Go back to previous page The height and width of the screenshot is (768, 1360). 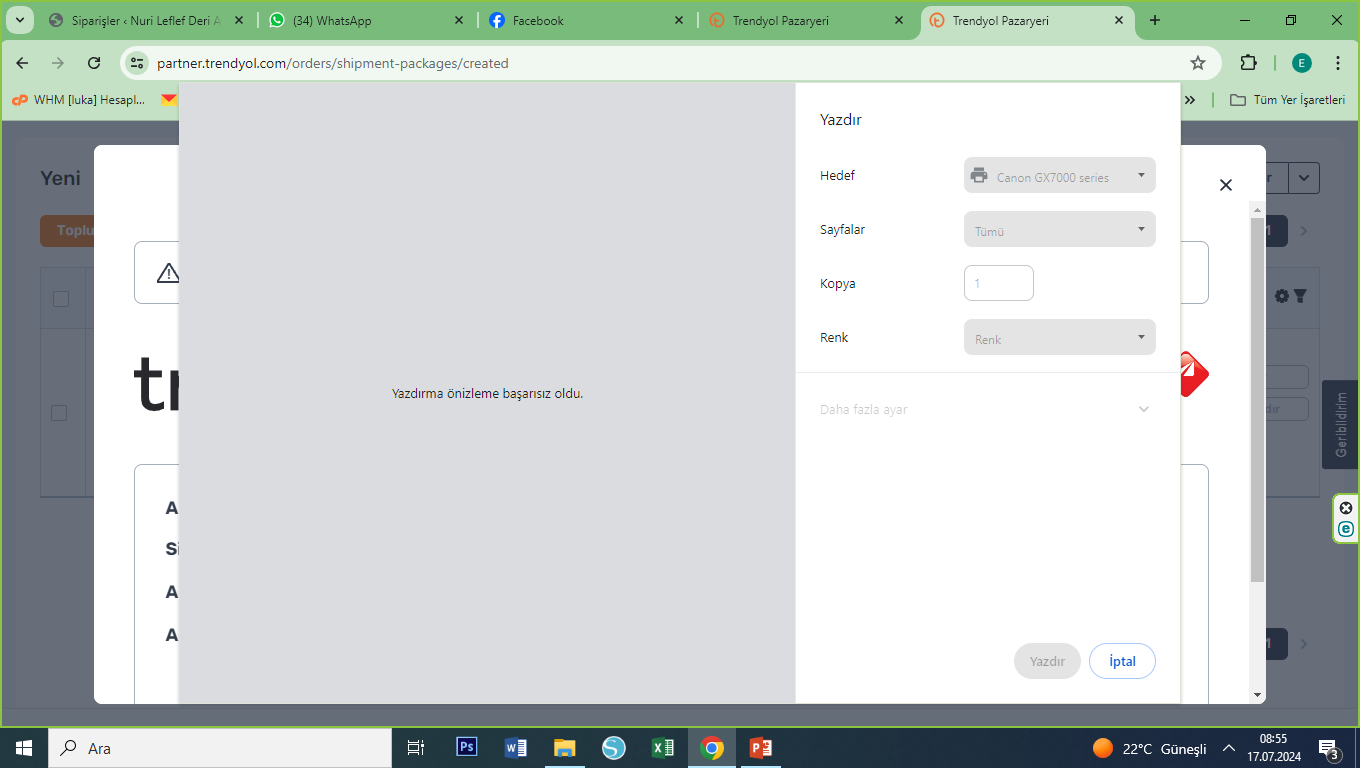tap(22, 63)
